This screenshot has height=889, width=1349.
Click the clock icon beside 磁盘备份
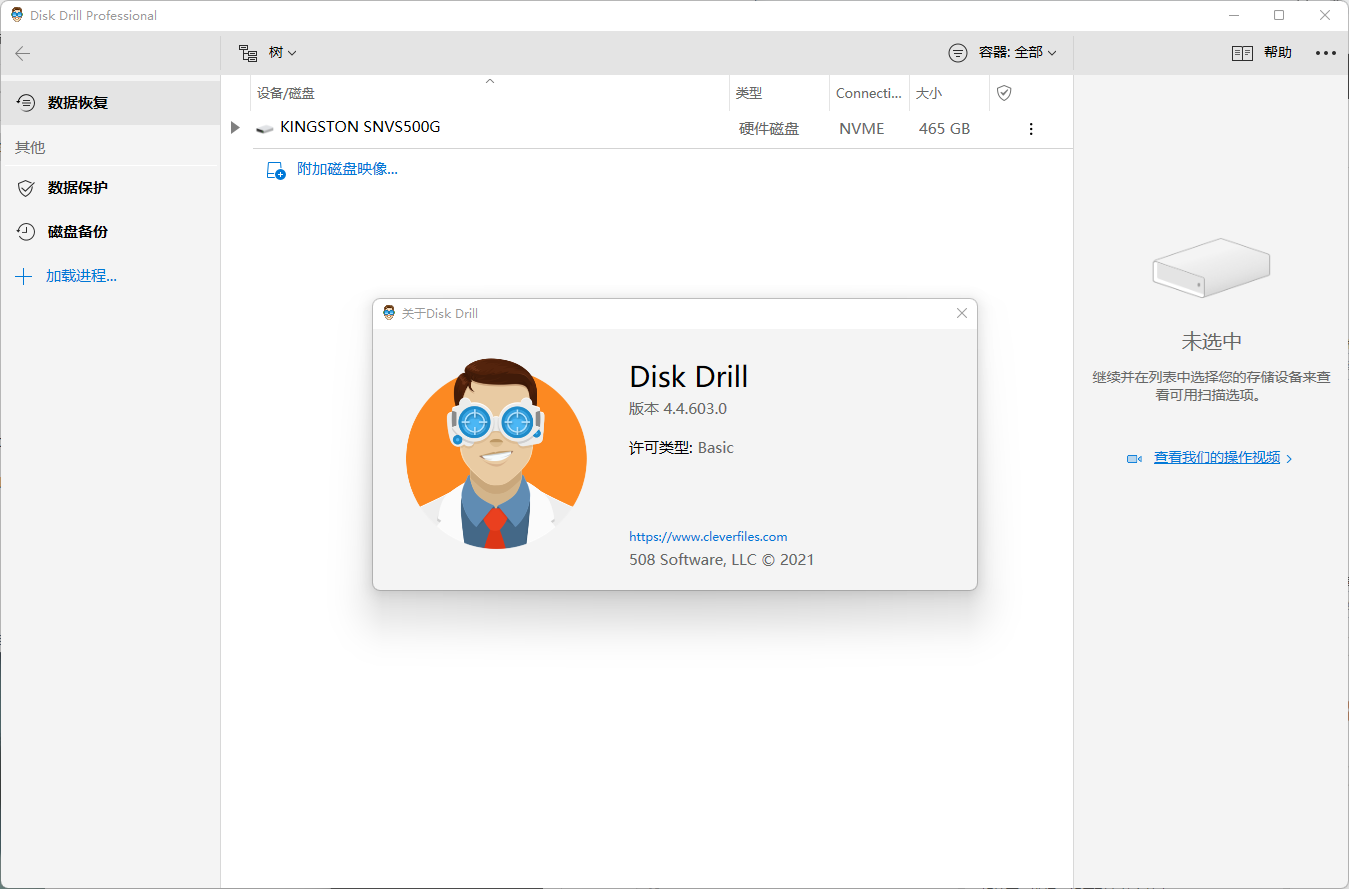27,232
